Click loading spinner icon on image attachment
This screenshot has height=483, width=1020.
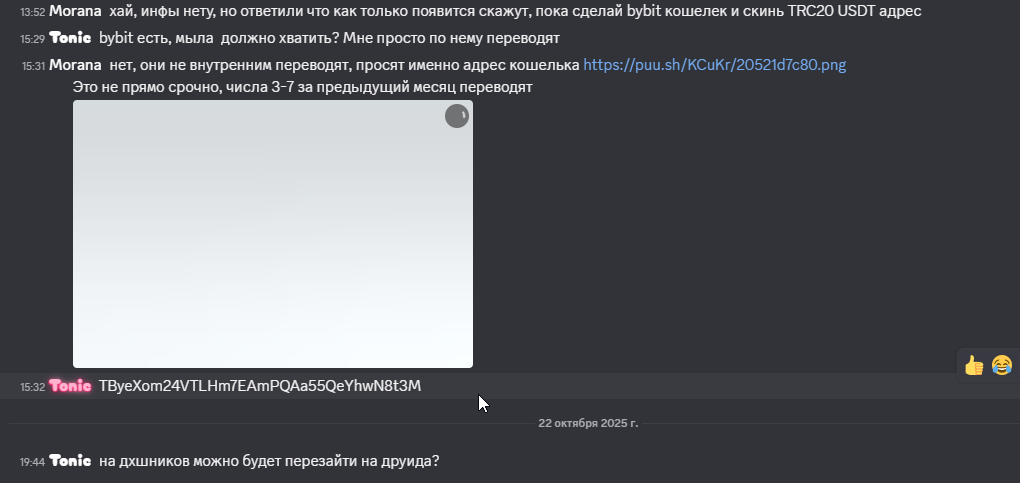[x=457, y=117]
